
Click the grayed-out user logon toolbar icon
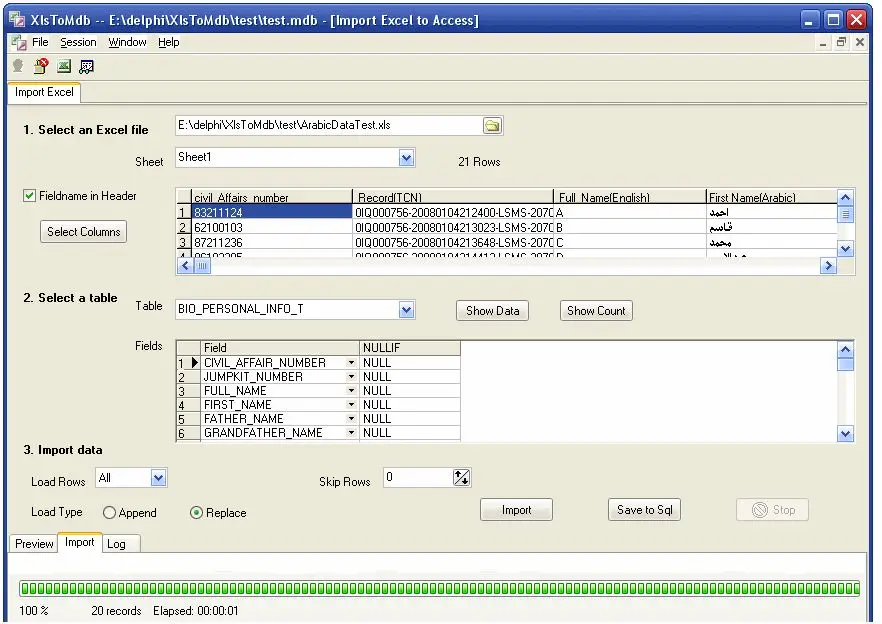click(17, 67)
